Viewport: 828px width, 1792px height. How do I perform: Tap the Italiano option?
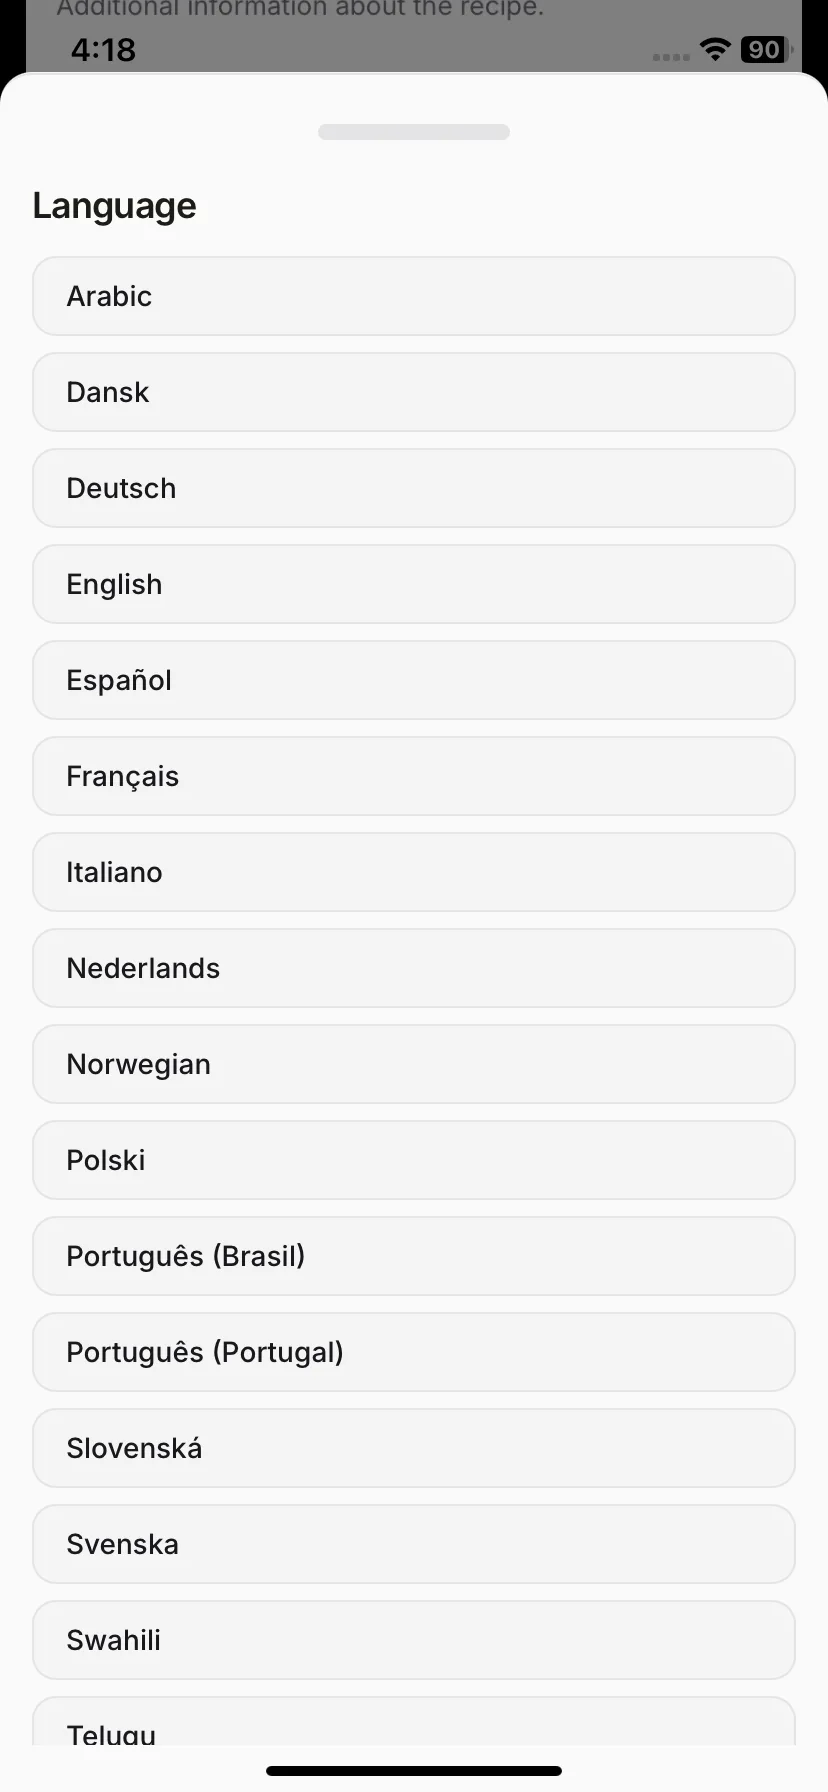[x=414, y=872]
